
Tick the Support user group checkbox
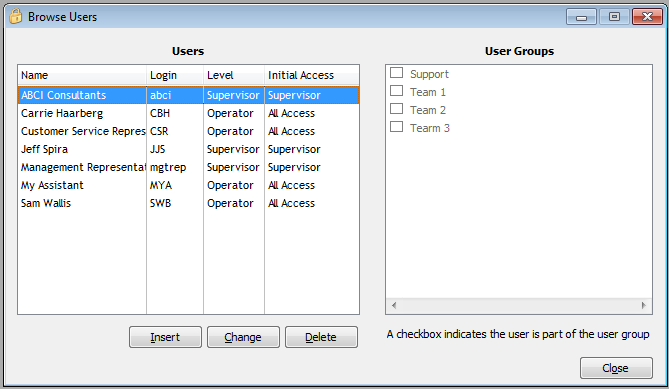[396, 73]
